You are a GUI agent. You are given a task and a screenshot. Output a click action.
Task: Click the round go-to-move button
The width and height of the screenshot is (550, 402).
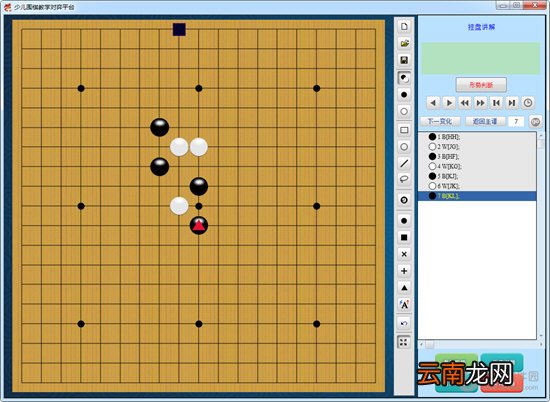pyautogui.click(x=535, y=121)
